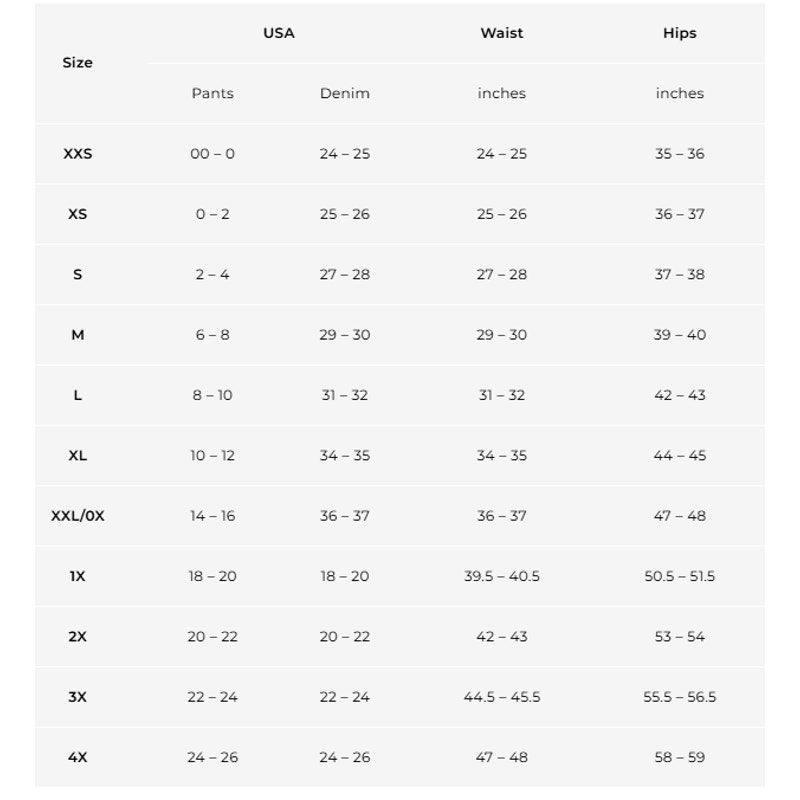
Task: Select the 3X size label
Action: [x=78, y=697]
